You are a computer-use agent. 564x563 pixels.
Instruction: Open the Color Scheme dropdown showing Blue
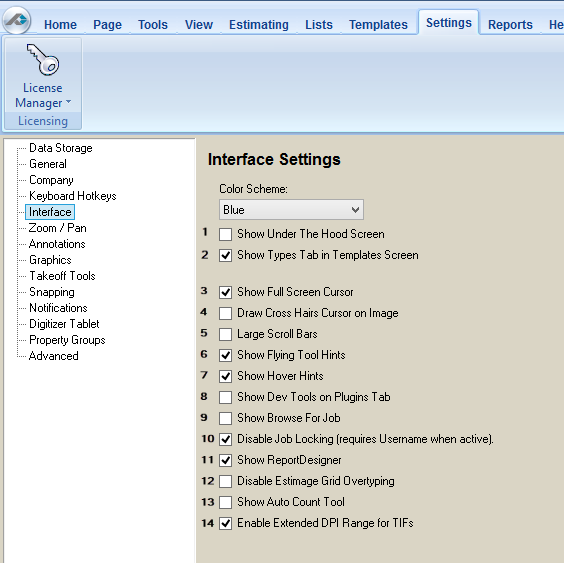[x=291, y=210]
